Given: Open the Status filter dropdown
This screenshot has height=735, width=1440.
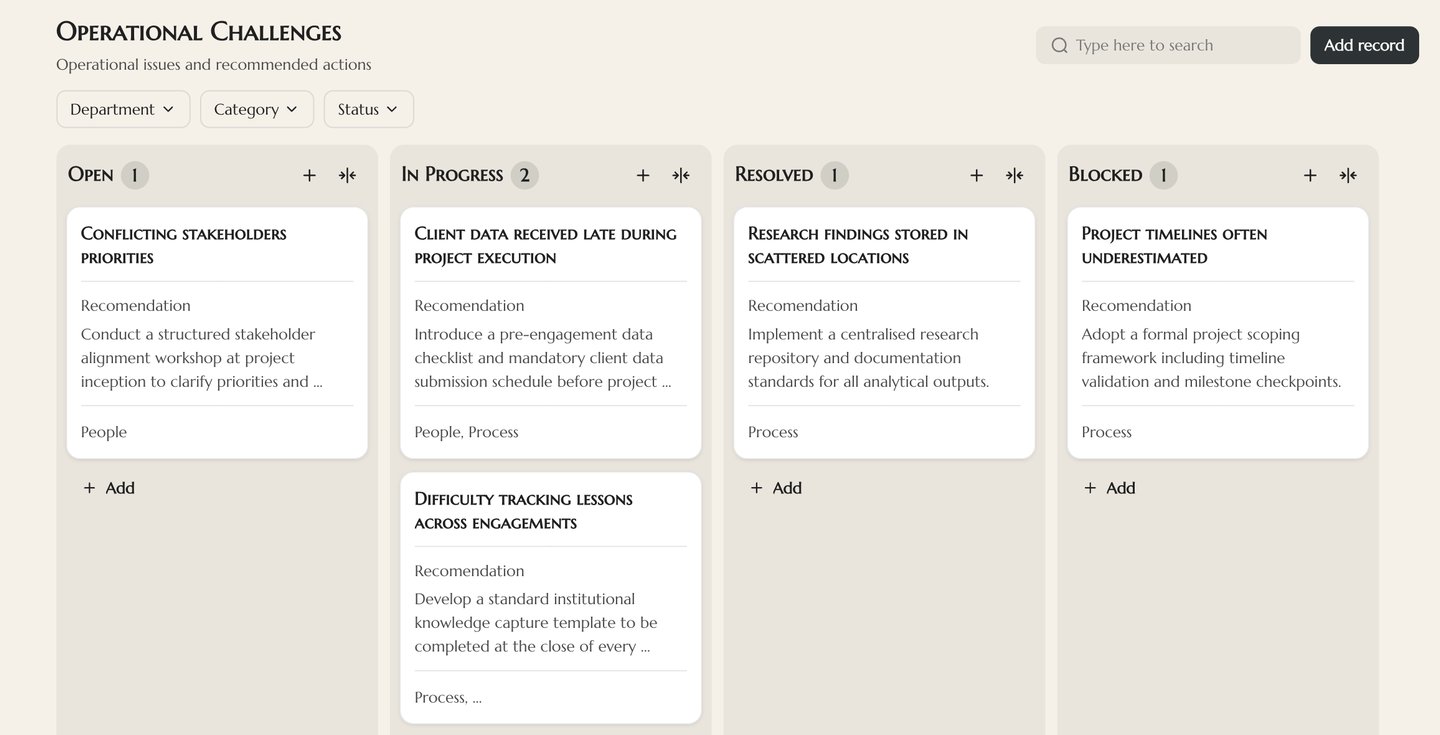Looking at the screenshot, I should point(368,109).
